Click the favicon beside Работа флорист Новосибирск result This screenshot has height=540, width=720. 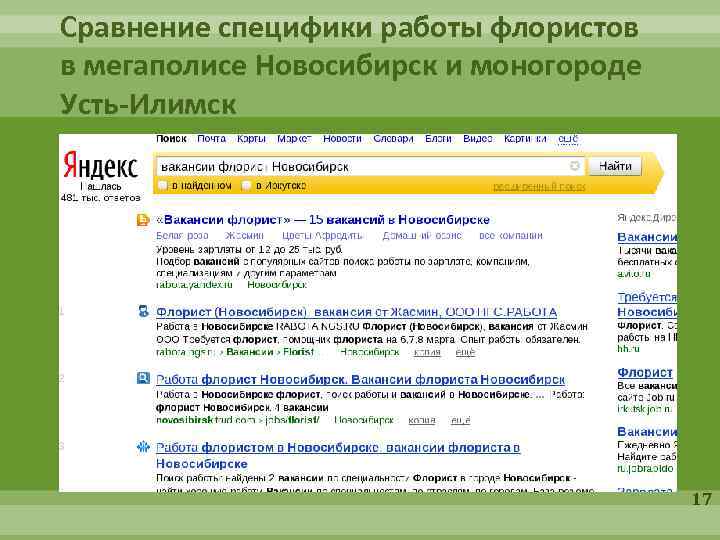click(x=143, y=378)
